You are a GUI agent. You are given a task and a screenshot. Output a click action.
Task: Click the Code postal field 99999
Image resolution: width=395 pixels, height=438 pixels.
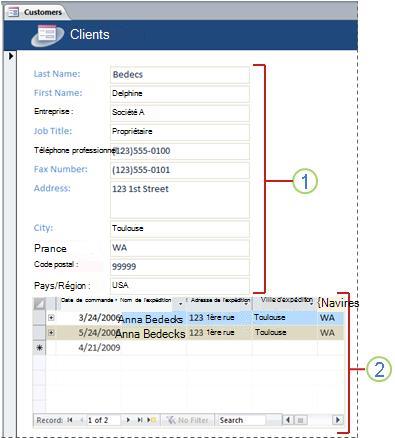click(x=180, y=267)
